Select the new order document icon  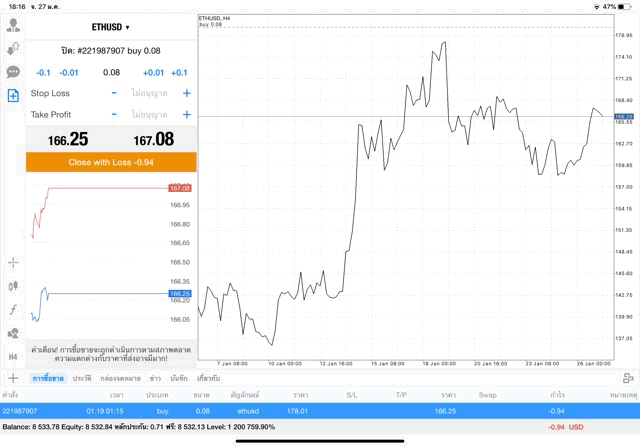[x=13, y=96]
